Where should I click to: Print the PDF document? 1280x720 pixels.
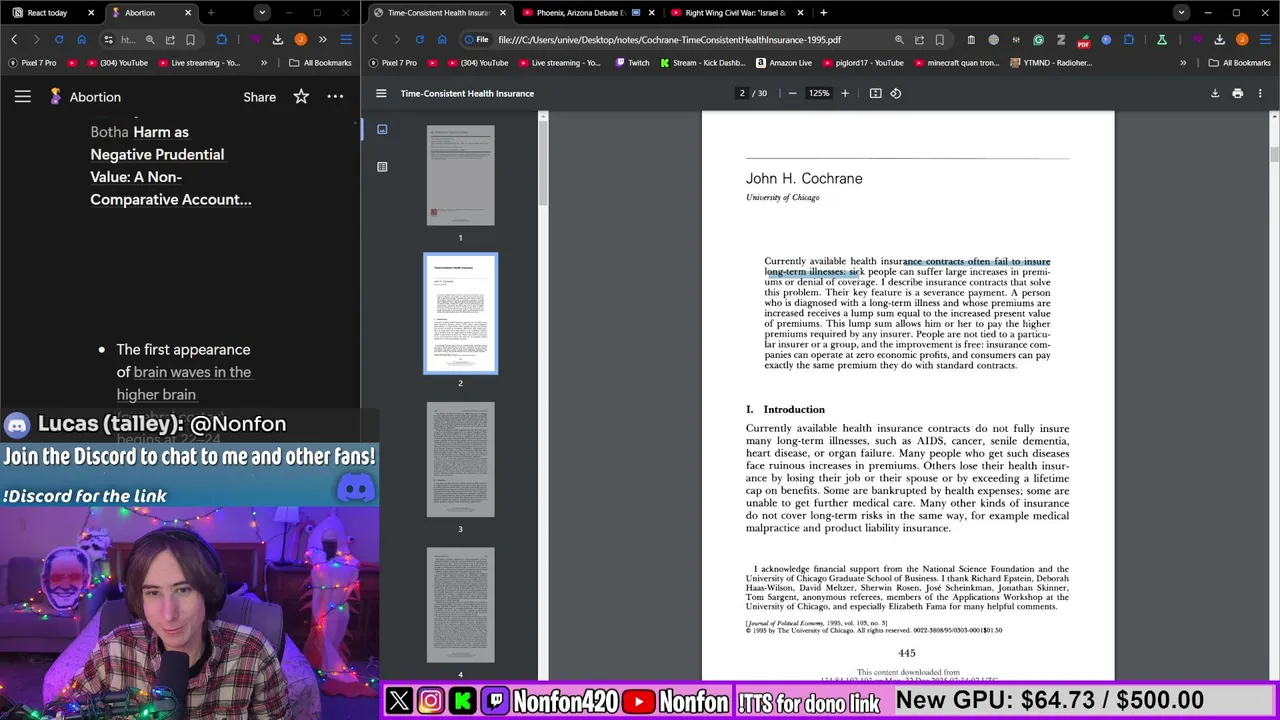(1237, 93)
